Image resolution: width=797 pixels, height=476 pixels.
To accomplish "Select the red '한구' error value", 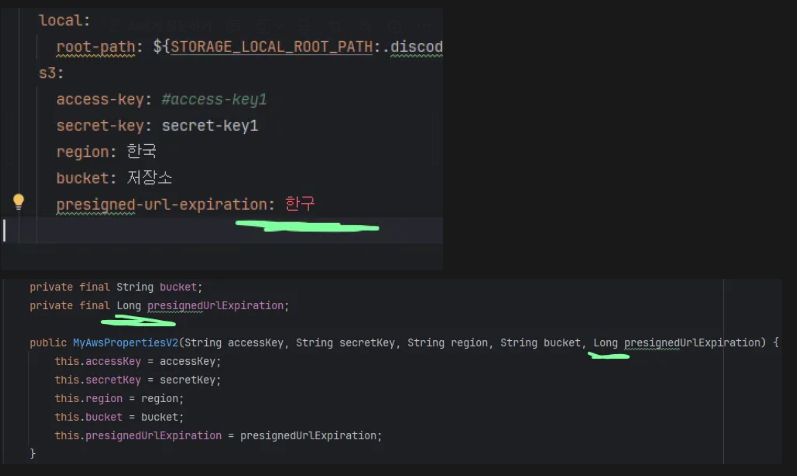I will (x=300, y=203).
